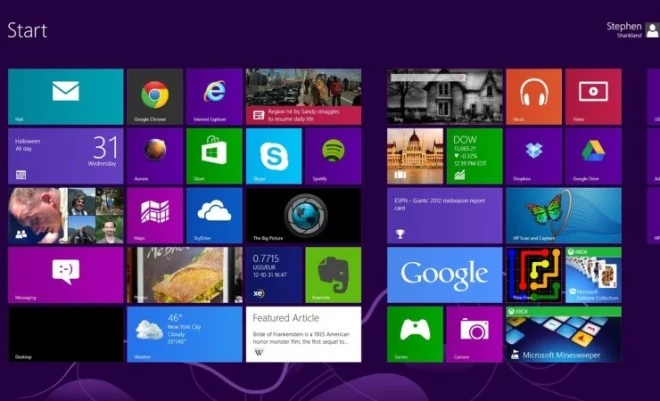Click the Stephen user account picture
Screen dimensions: 660x401
click(x=652, y=30)
